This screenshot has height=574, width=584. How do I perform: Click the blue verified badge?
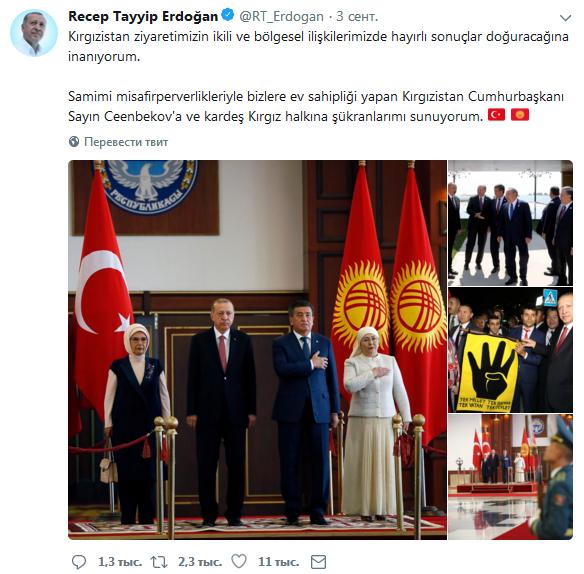228,15
